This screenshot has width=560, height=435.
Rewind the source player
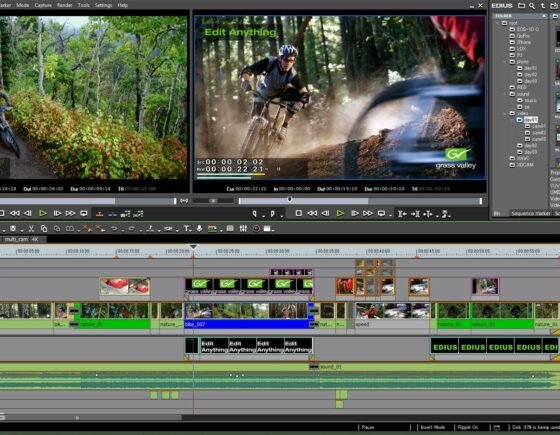[15, 213]
